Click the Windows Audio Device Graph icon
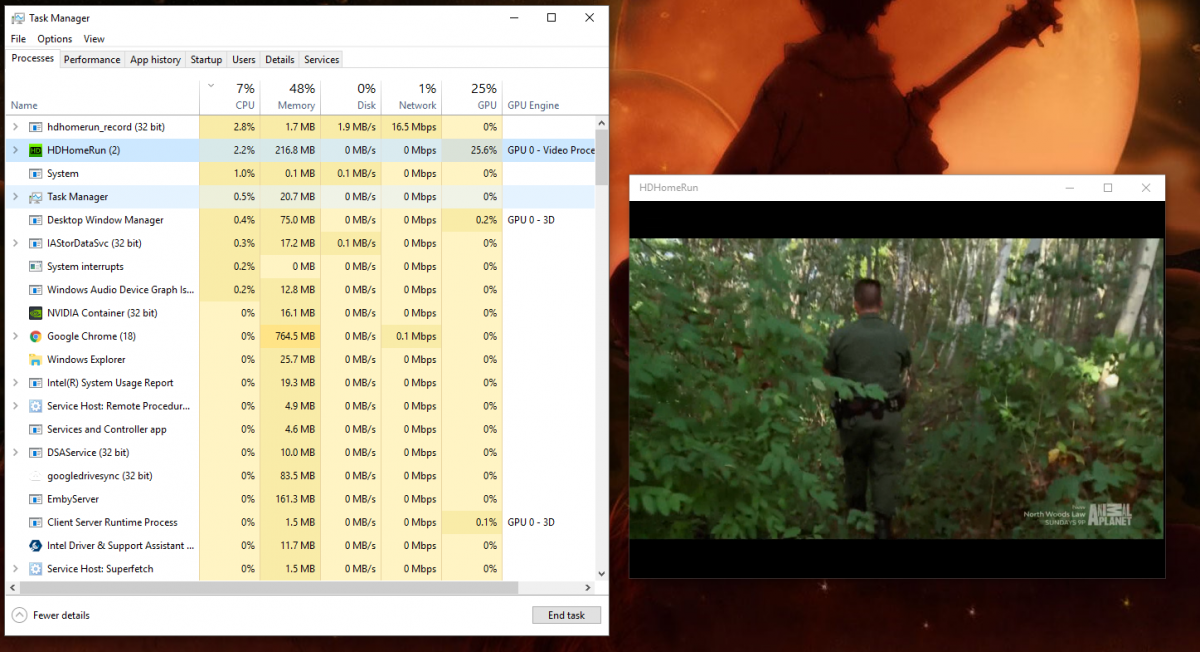The width and height of the screenshot is (1200, 652). 36,290
